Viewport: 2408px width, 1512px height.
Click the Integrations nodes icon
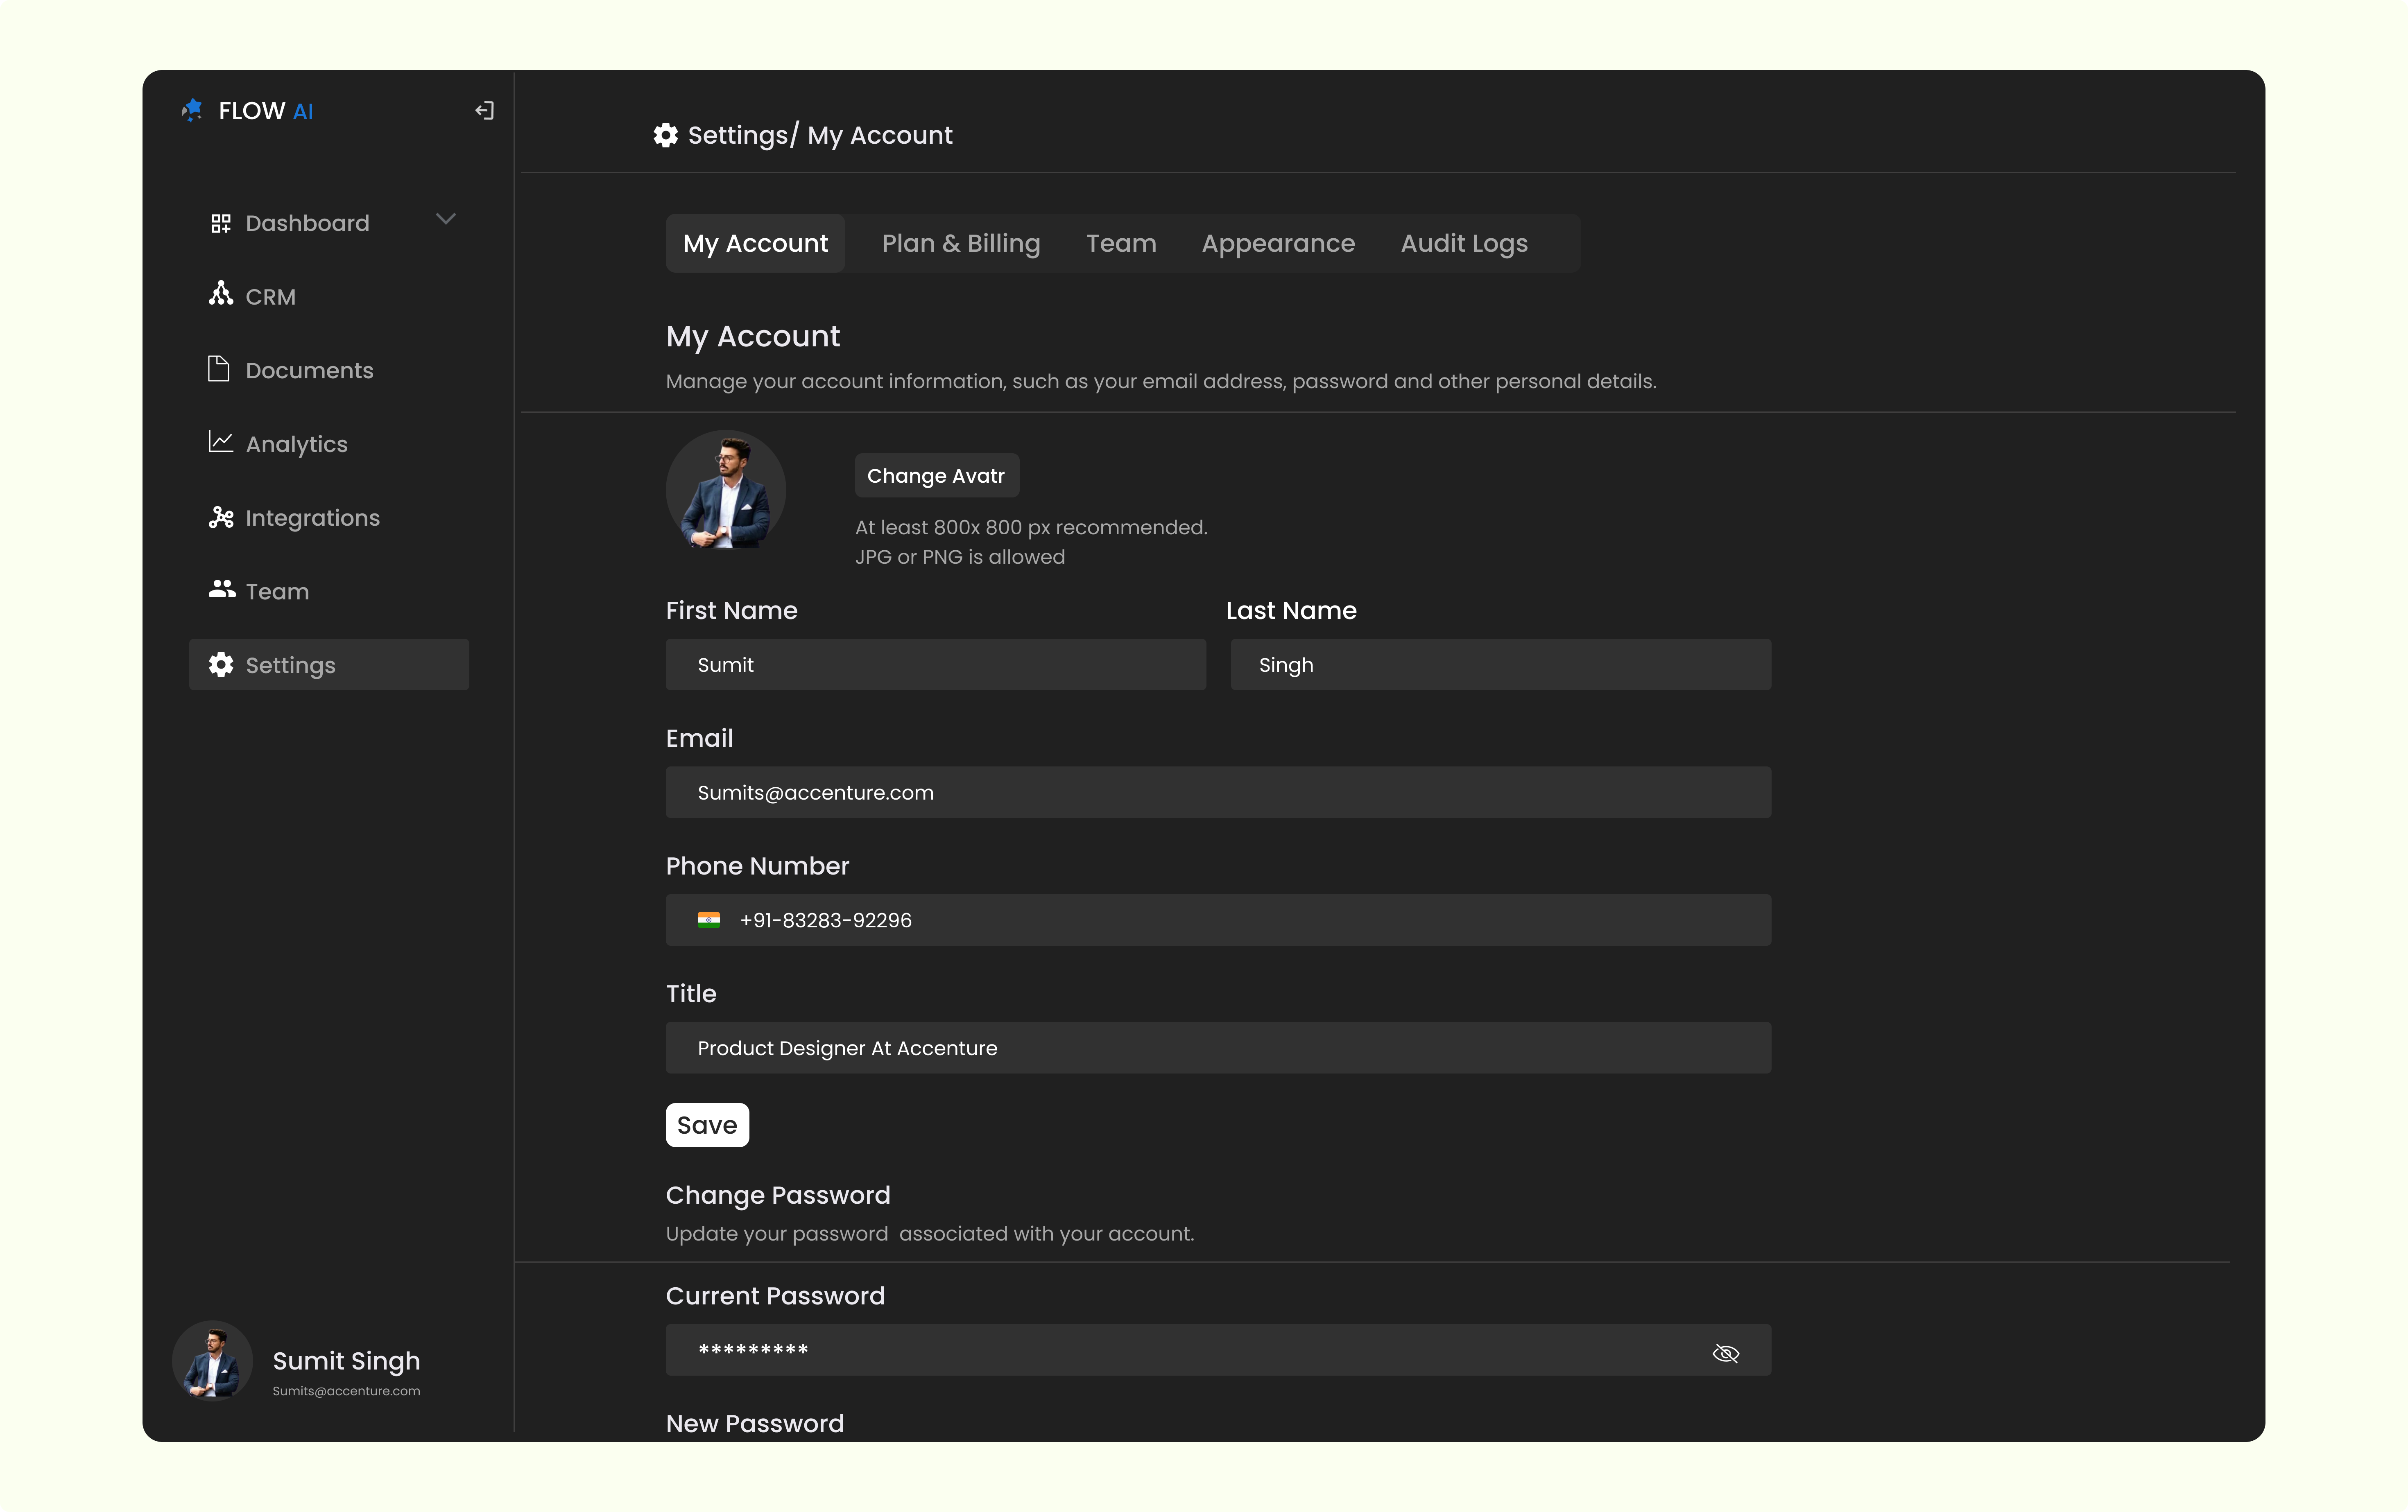click(221, 517)
